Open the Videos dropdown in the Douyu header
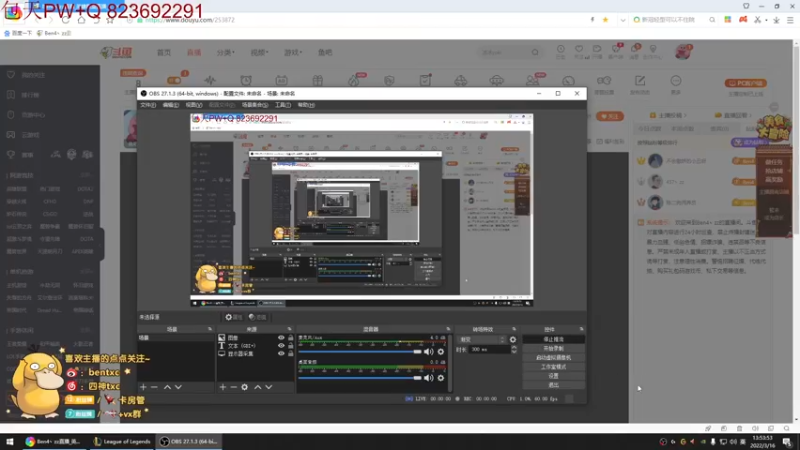 259,53
